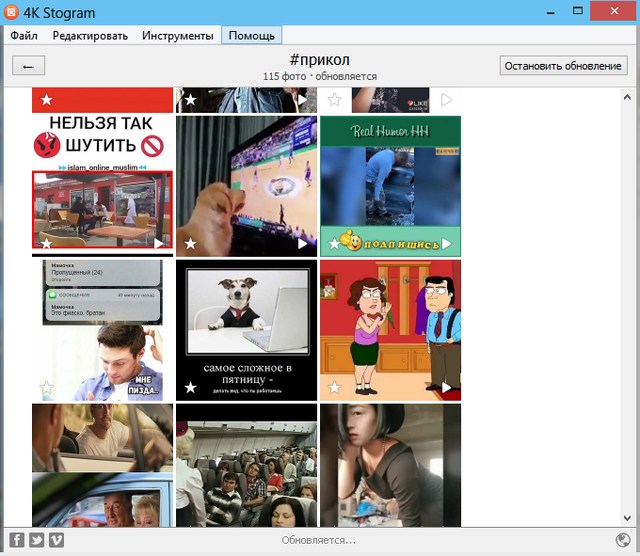
Task: Go back using the left arrow button
Action: click(28, 66)
